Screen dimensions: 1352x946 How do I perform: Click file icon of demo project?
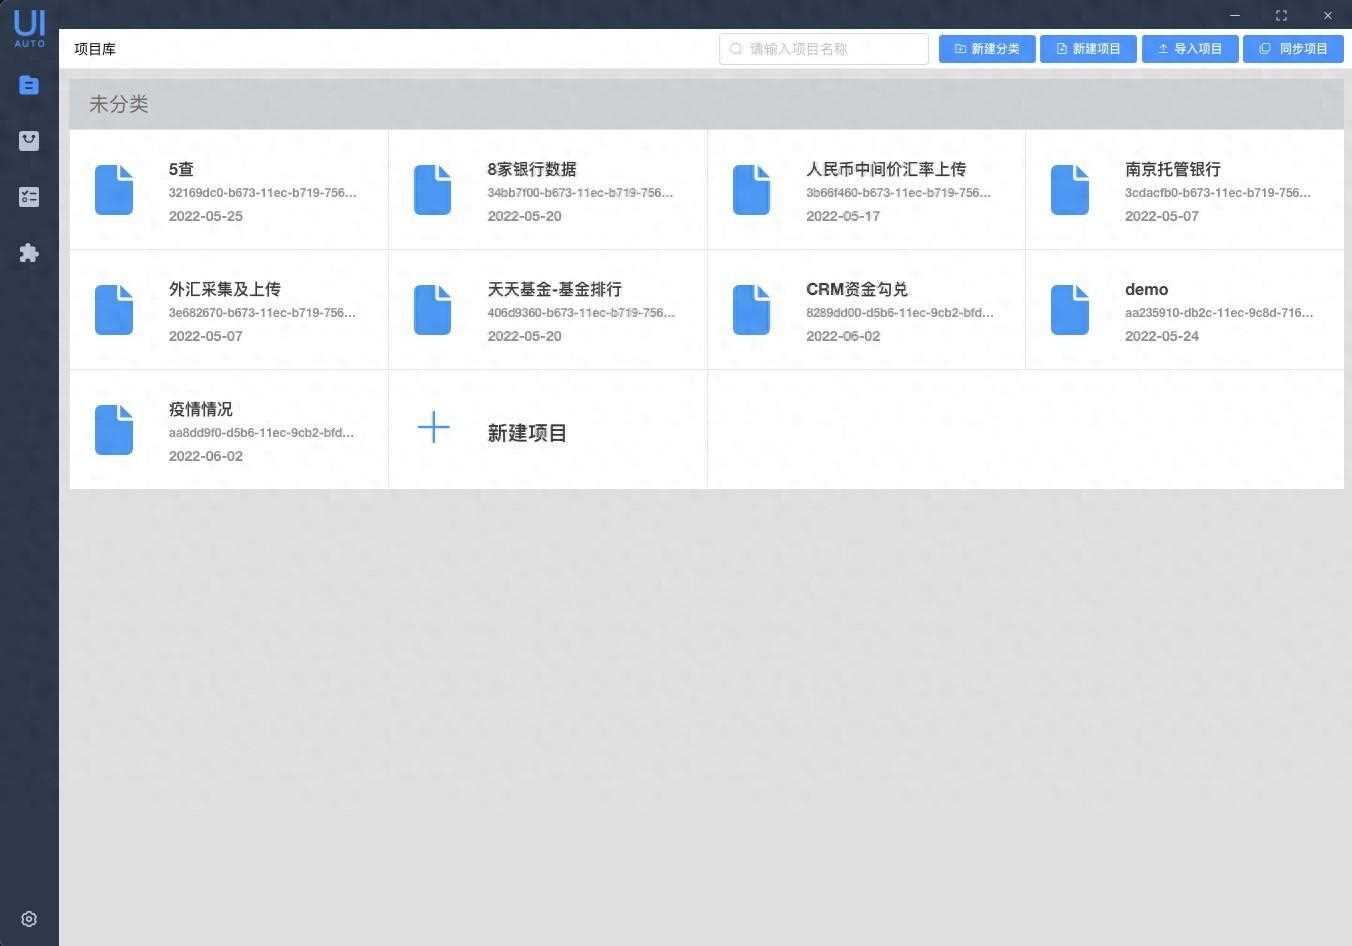1070,310
